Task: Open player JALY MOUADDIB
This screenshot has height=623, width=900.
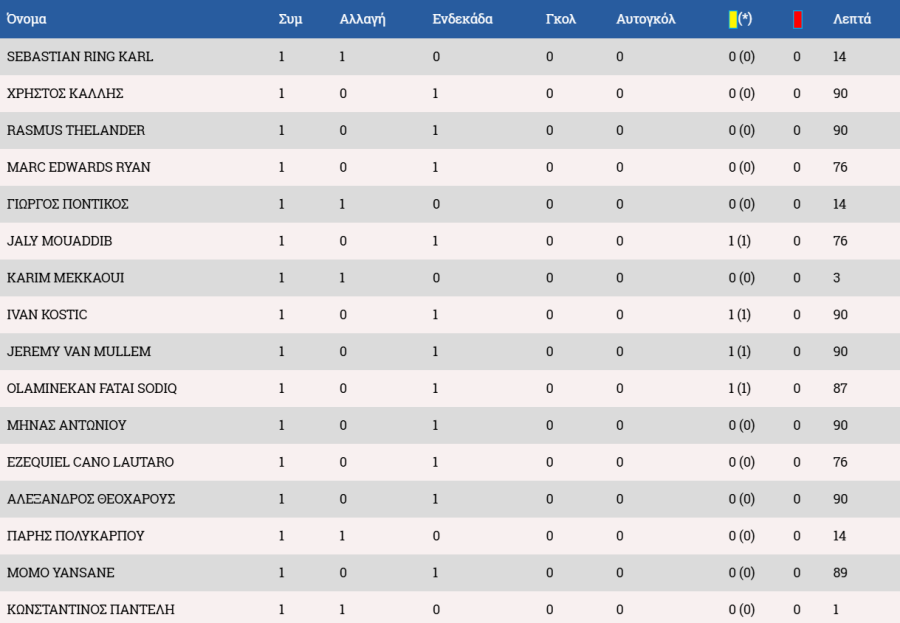Action: coord(59,241)
